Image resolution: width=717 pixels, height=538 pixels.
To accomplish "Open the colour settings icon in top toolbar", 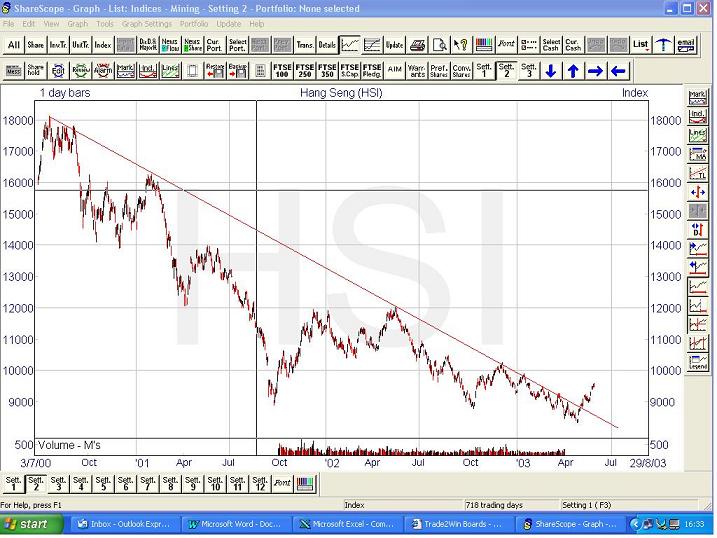I will click(484, 45).
